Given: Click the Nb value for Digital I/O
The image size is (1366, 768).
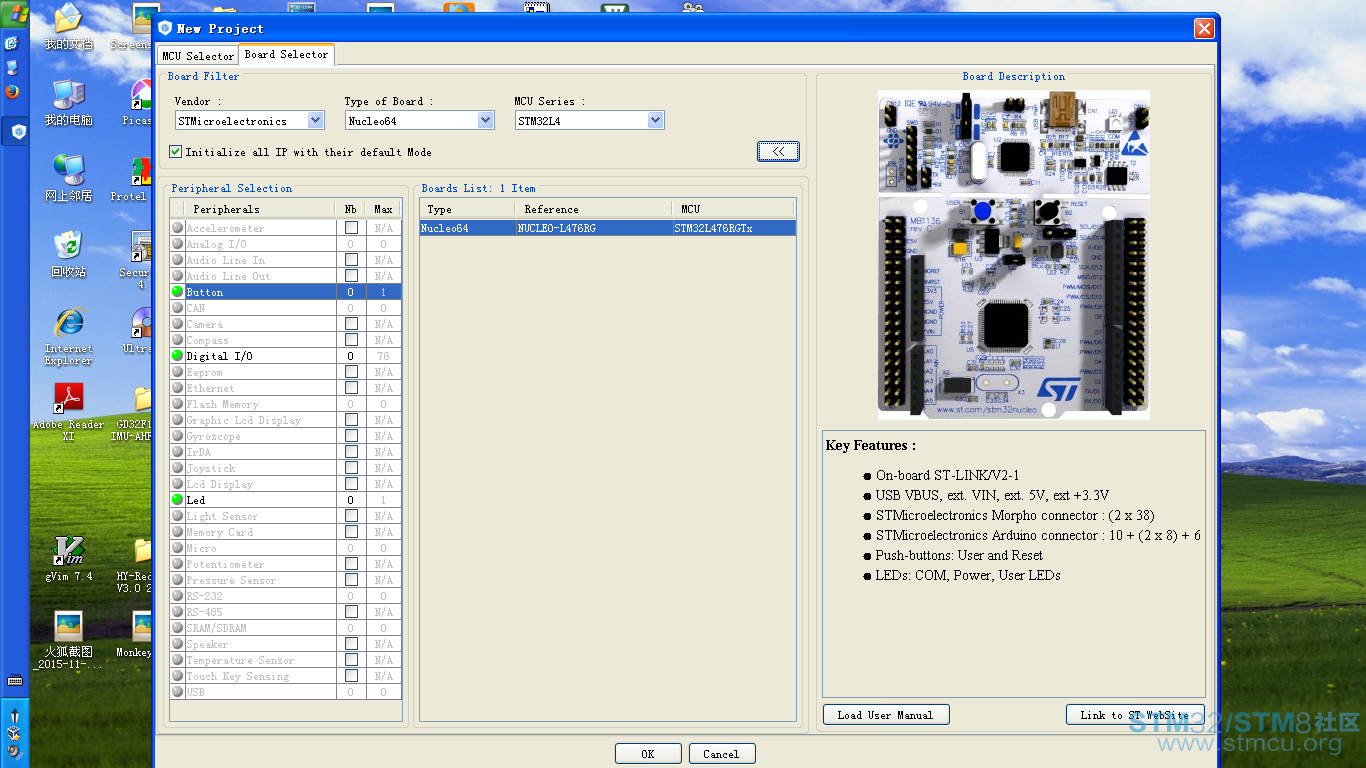Looking at the screenshot, I should tap(350, 356).
